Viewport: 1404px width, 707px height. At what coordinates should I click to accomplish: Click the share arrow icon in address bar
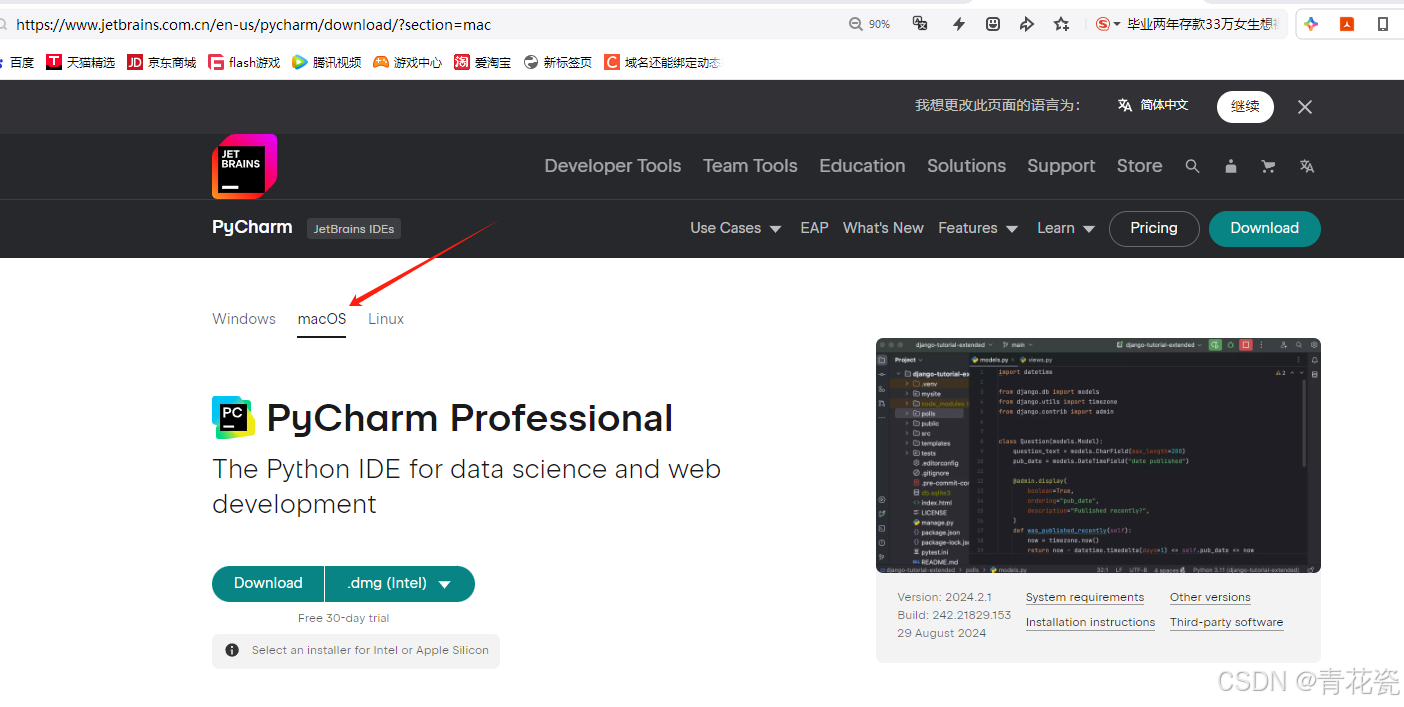pos(1026,24)
